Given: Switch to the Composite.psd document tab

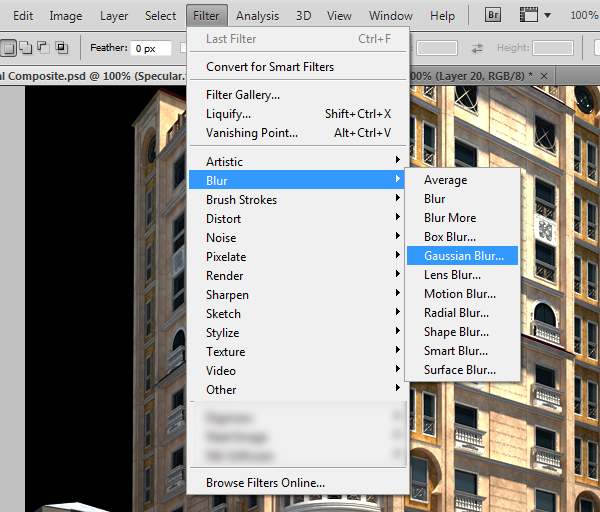Looking at the screenshot, I should pyautogui.click(x=60, y=76).
